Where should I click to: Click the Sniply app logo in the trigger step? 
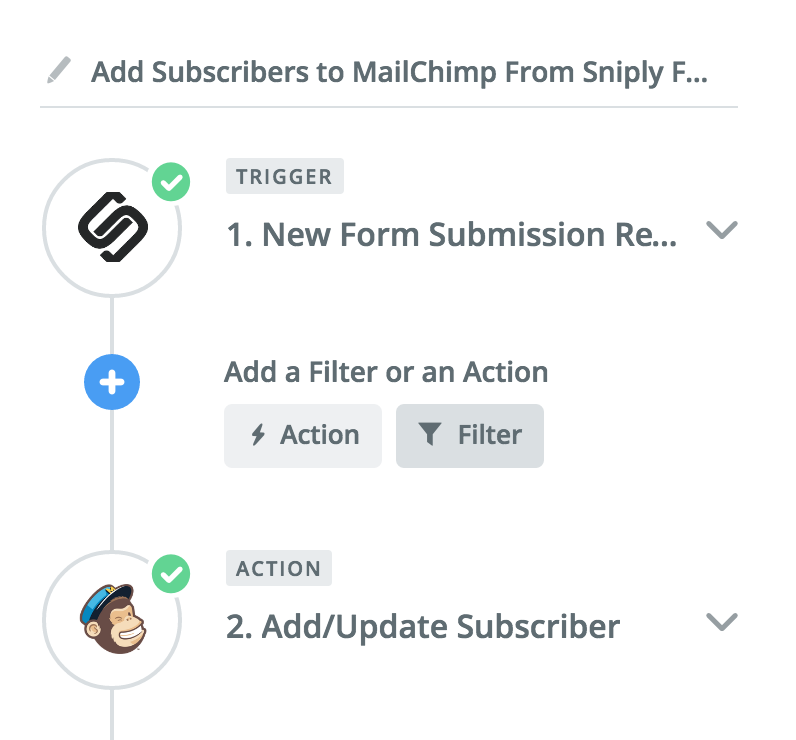[113, 227]
